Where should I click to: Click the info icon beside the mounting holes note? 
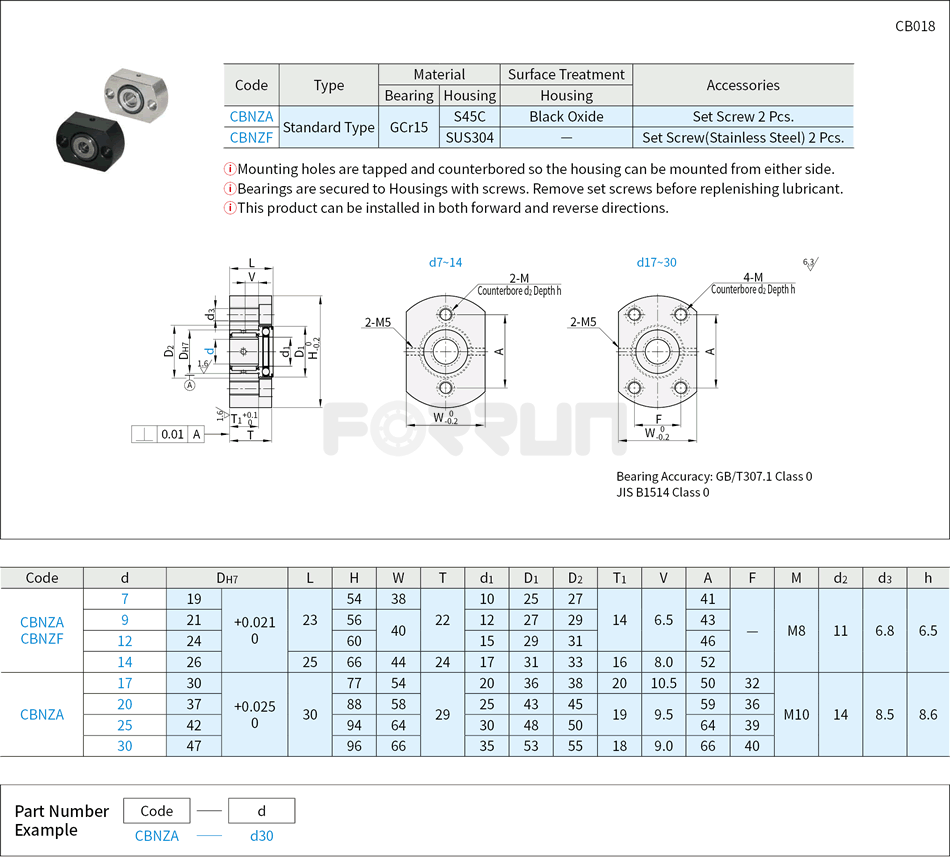pos(230,170)
